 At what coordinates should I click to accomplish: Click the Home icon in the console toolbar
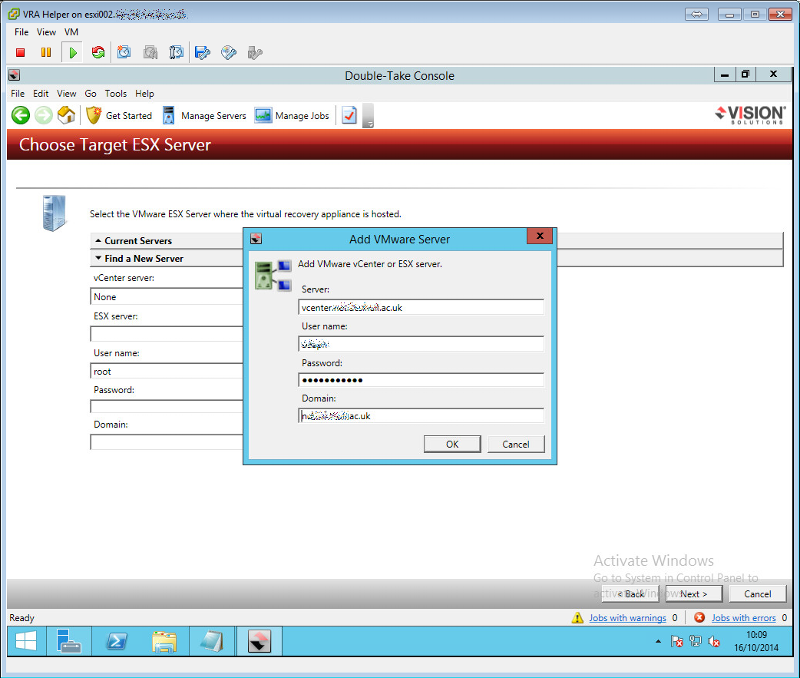pos(66,115)
